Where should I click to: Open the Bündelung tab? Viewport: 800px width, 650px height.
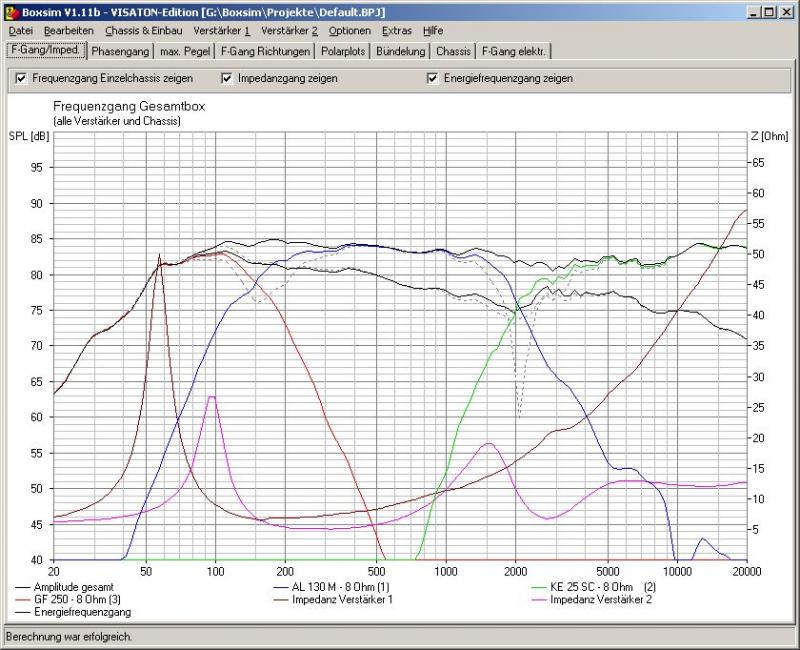[402, 51]
